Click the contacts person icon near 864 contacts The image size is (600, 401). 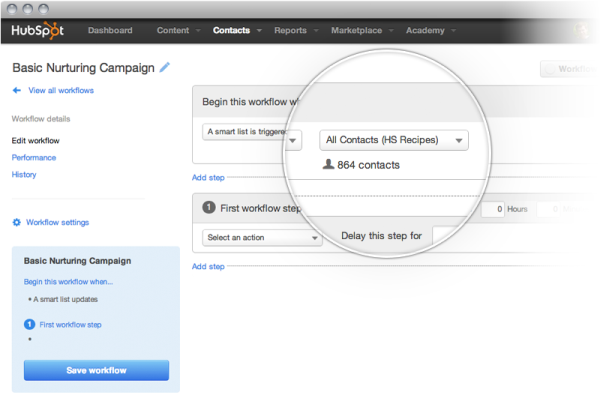coord(328,165)
